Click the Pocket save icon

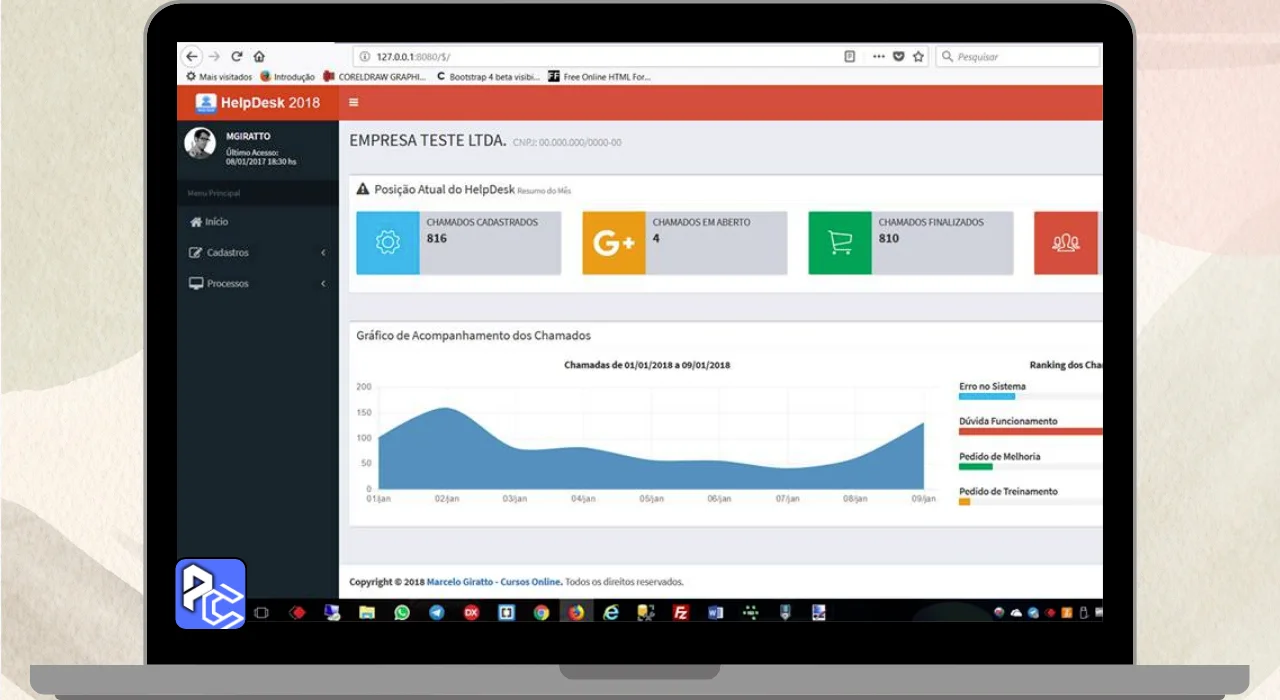898,57
